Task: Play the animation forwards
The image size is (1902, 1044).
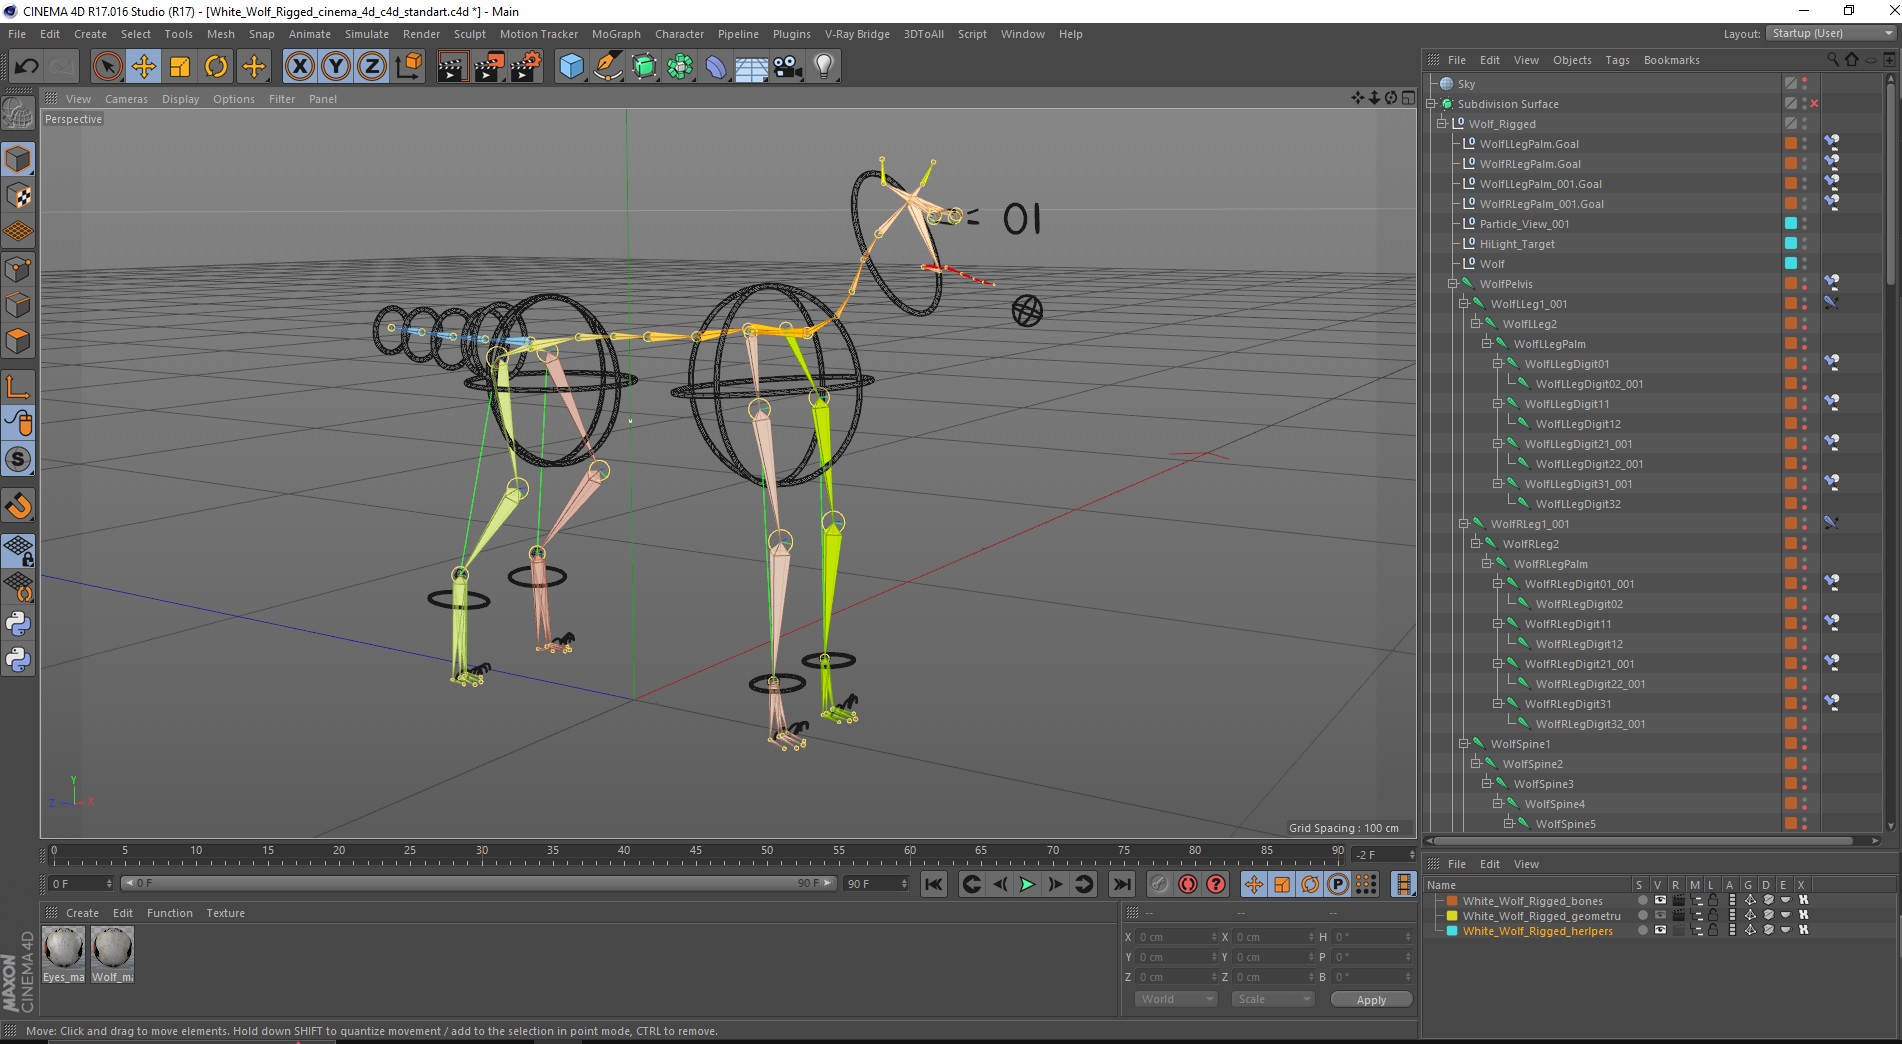Action: [x=1027, y=884]
